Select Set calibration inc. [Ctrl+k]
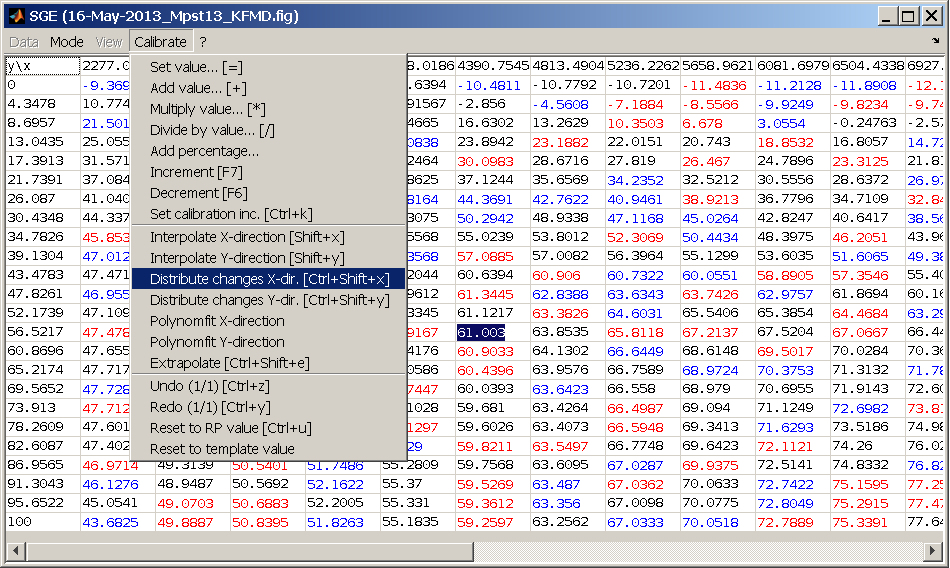 point(231,214)
